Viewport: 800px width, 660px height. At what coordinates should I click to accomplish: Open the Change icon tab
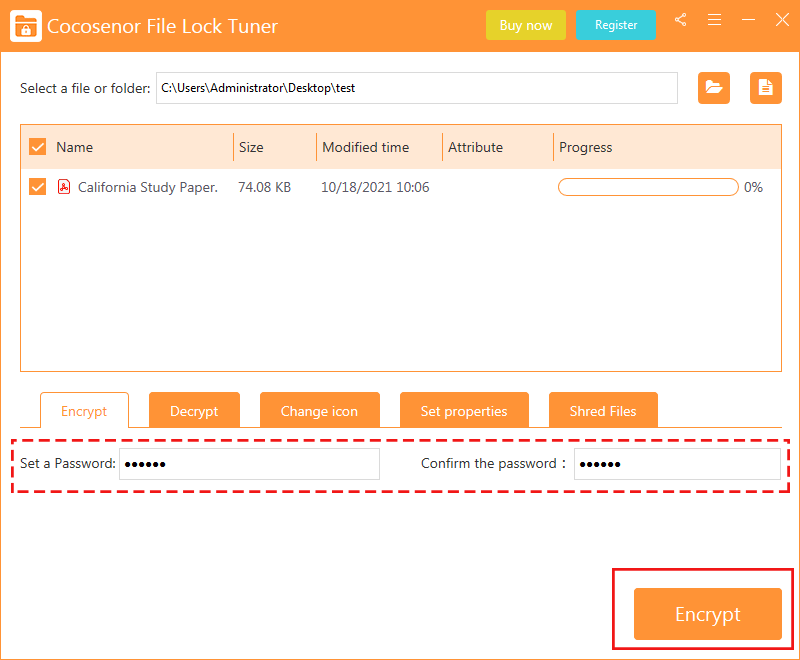[x=319, y=410]
